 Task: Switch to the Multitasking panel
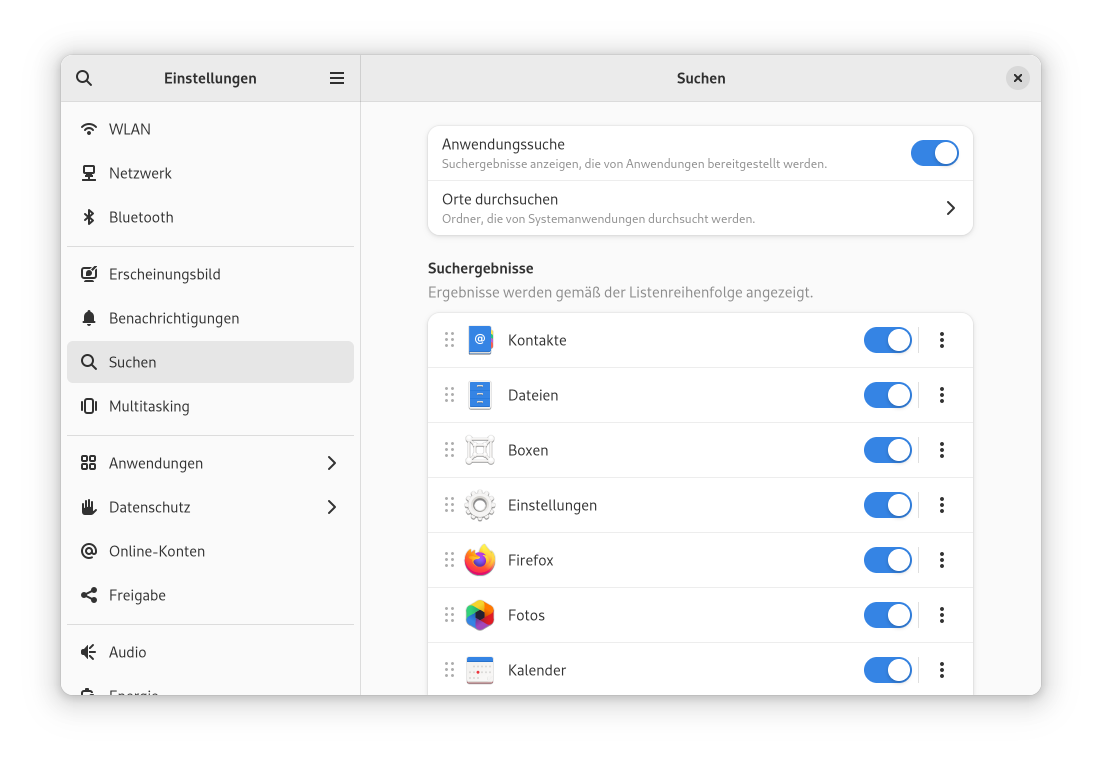click(x=149, y=406)
